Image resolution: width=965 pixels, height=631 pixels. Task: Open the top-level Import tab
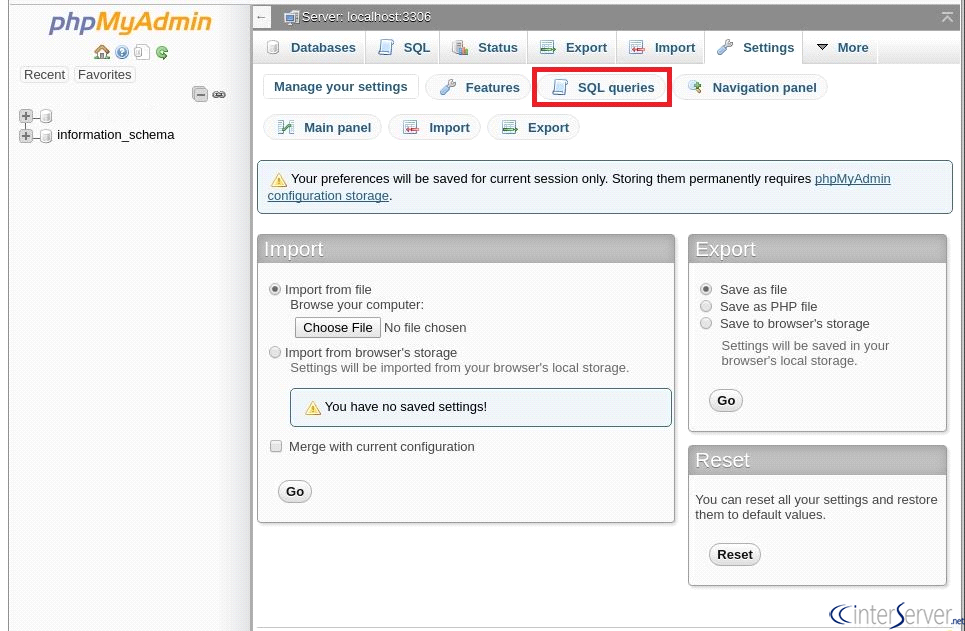662,47
